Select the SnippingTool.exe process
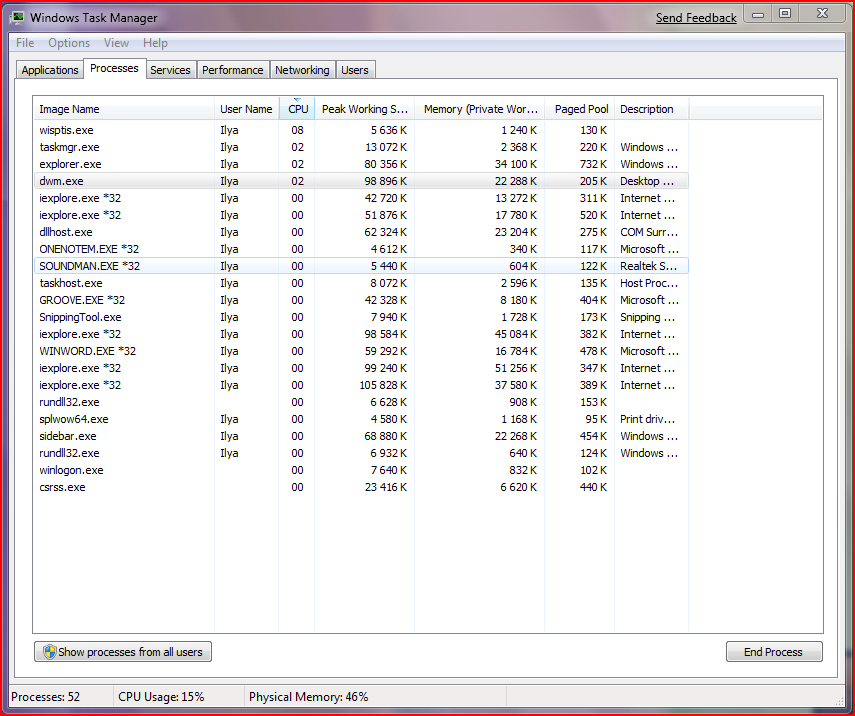 coord(361,317)
